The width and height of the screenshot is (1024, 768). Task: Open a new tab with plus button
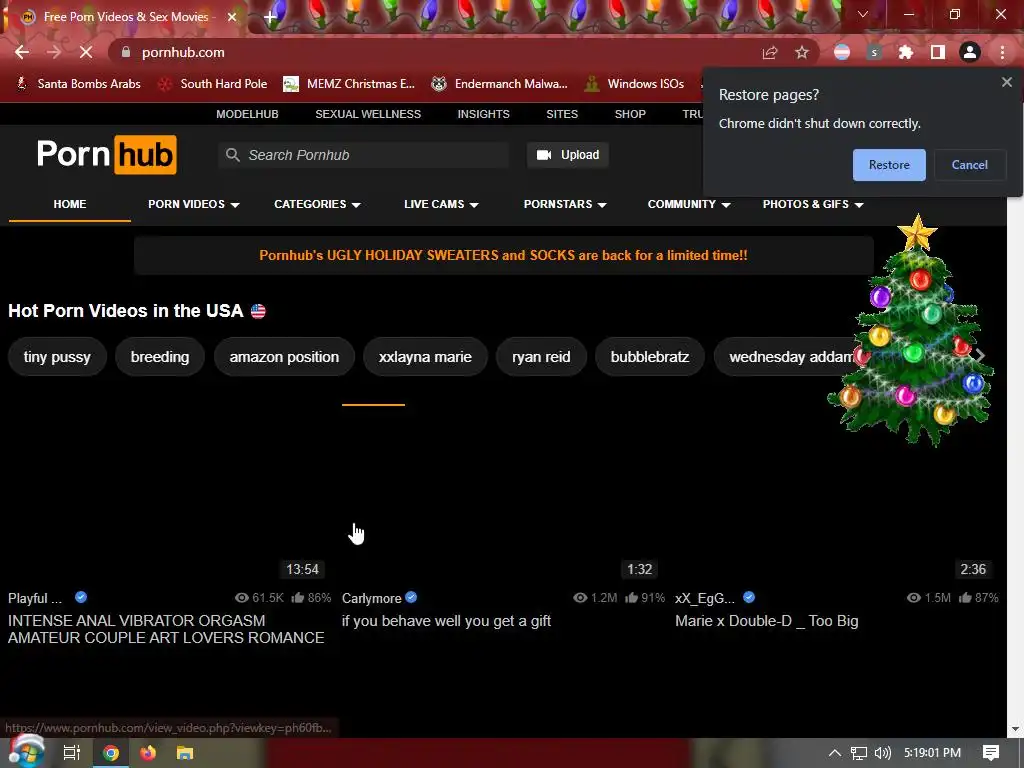coord(270,17)
